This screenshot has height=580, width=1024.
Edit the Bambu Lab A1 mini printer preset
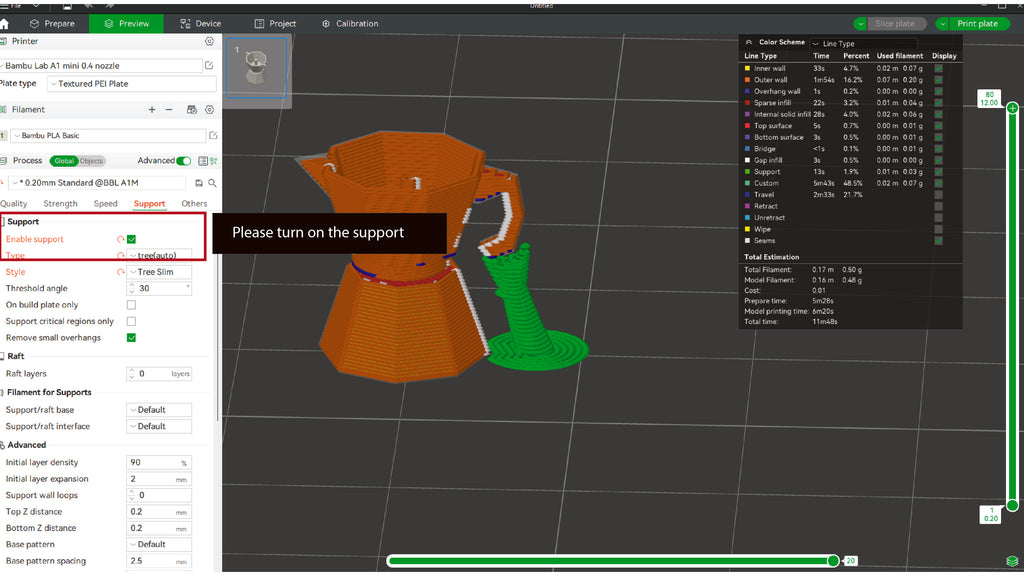209,65
